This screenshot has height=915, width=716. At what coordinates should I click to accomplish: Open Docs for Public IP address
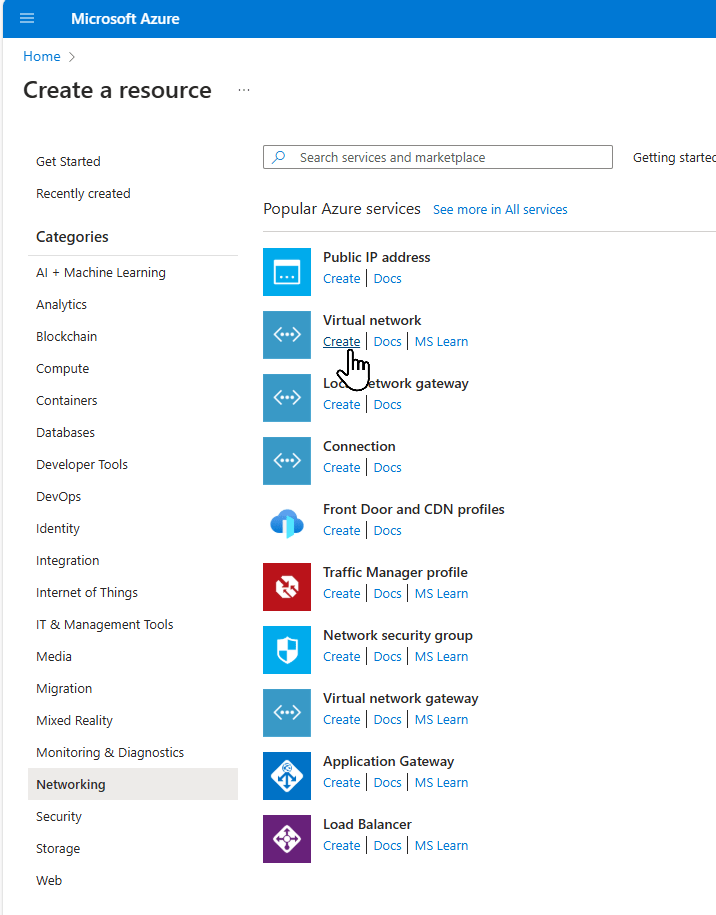(387, 279)
